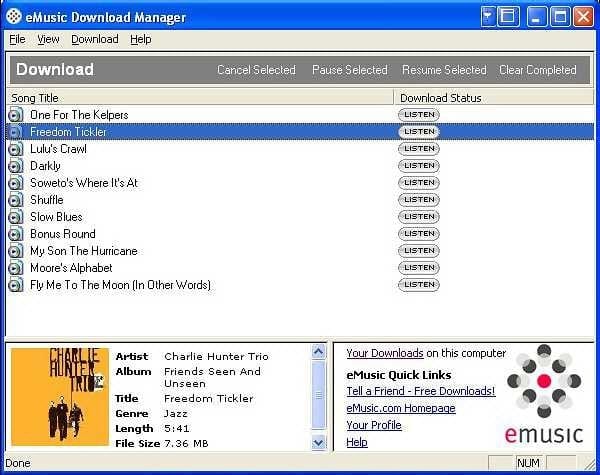600x475 pixels.
Task: Select the Moore's Alphabet song row
Action: [300, 268]
